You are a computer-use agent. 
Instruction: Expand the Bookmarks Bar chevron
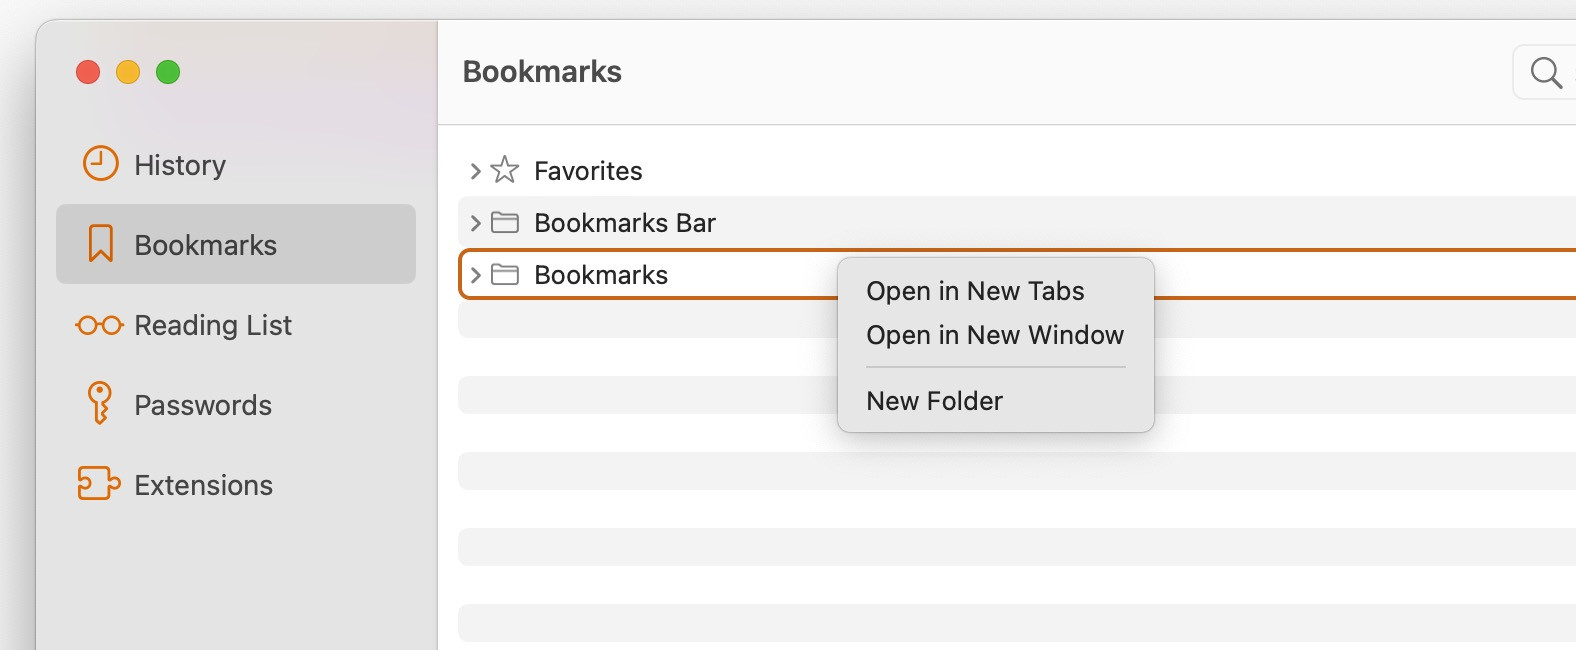476,223
